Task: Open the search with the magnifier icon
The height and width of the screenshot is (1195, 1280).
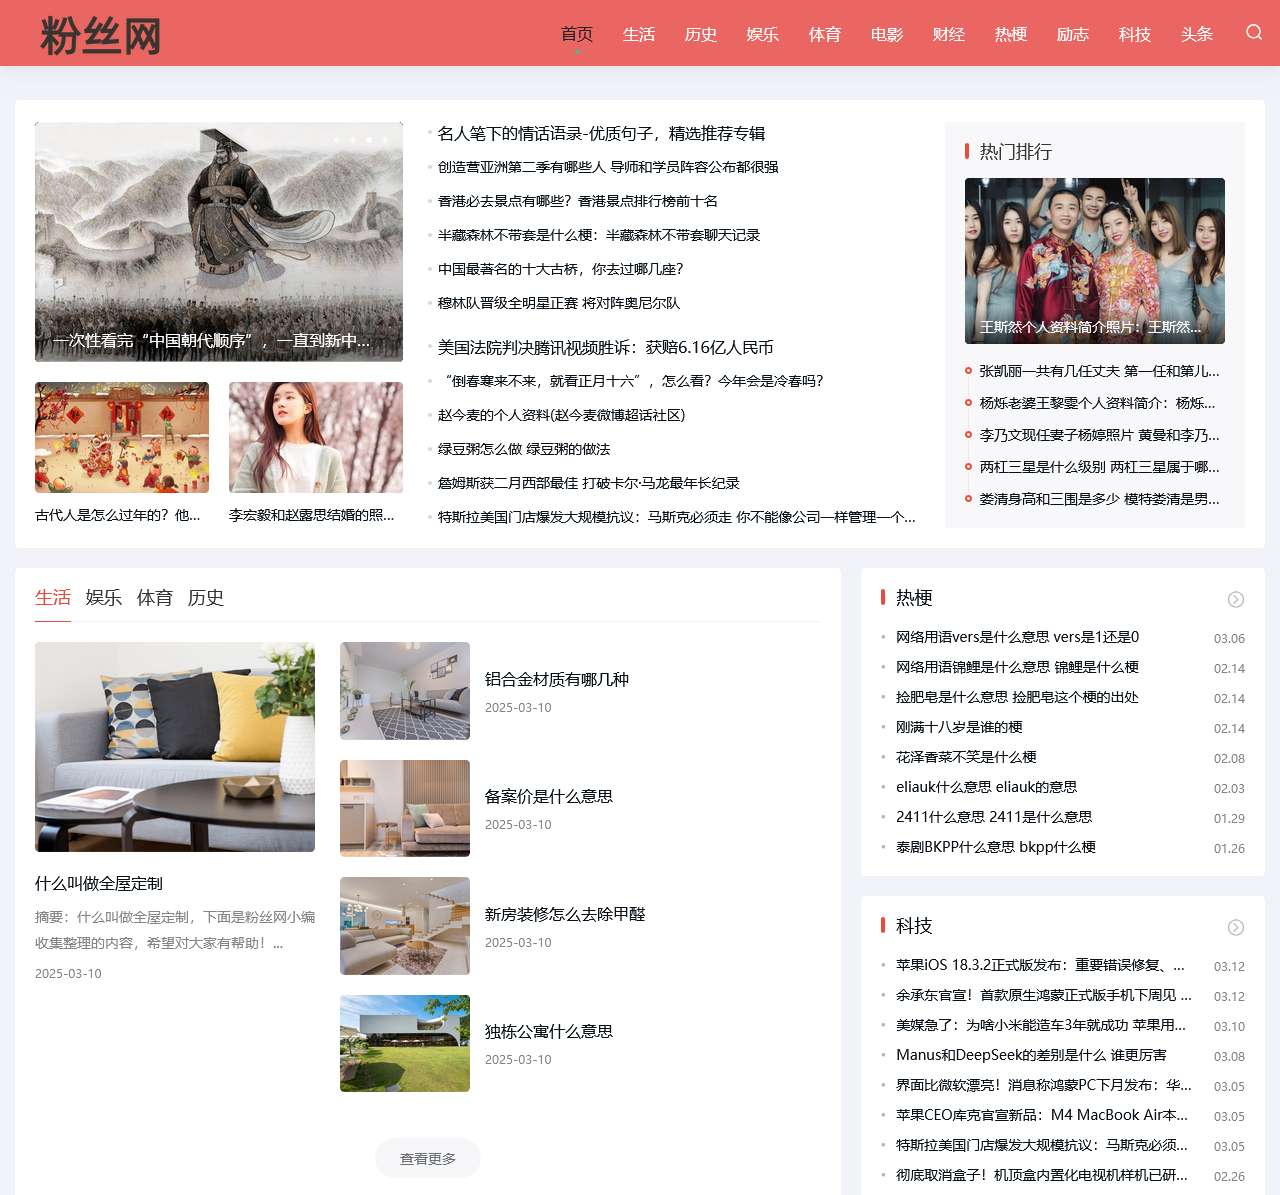Action: (x=1254, y=33)
